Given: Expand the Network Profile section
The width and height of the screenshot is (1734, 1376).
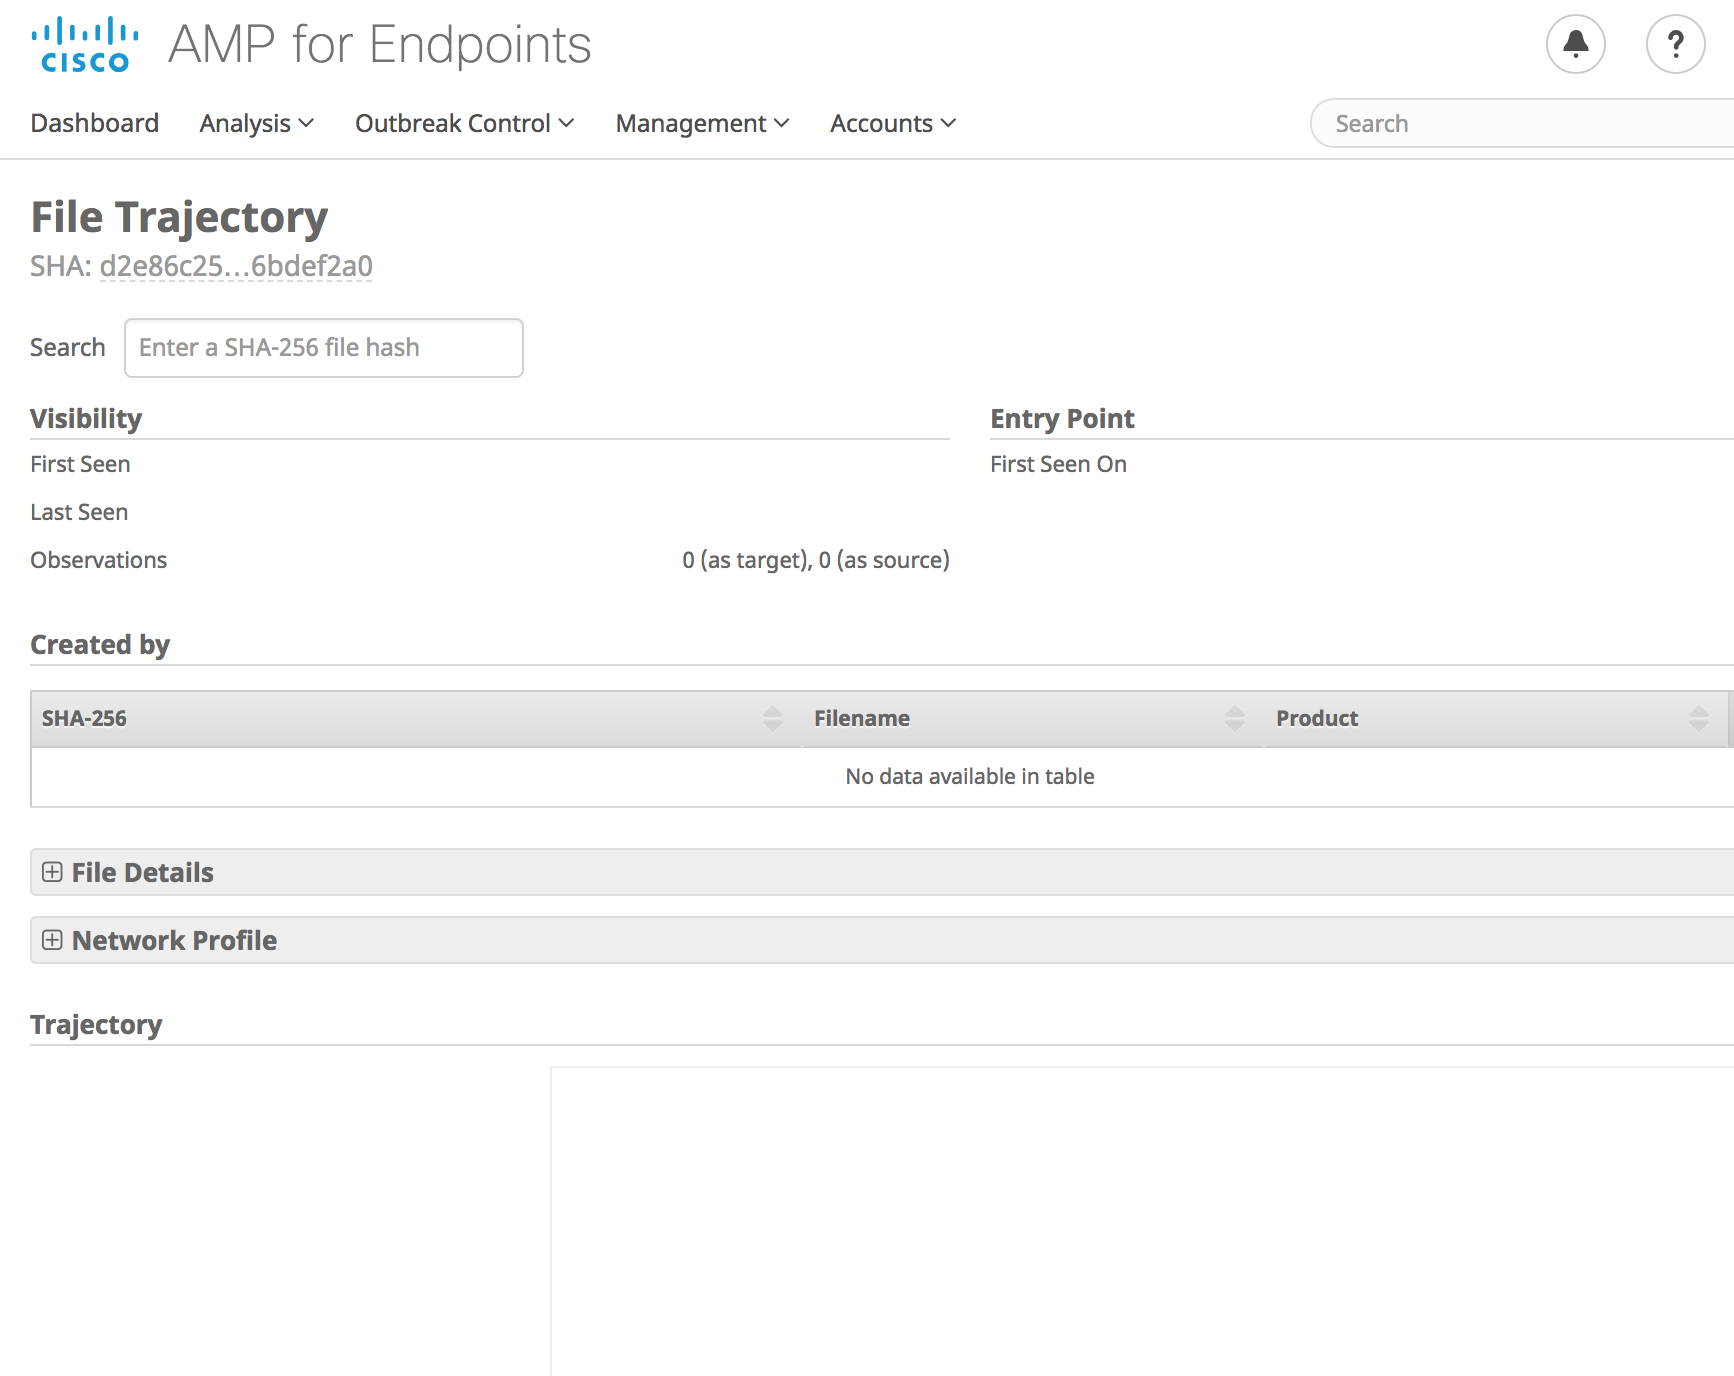Looking at the screenshot, I should coord(175,940).
